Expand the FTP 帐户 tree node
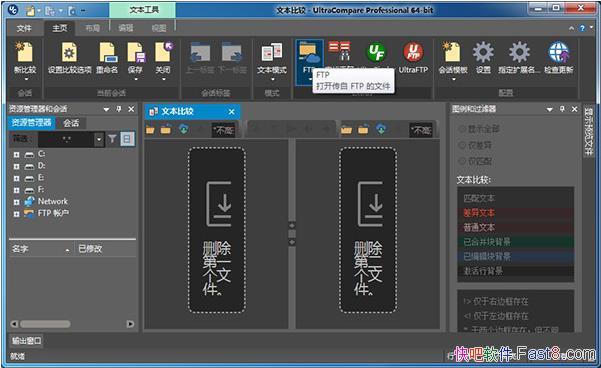The height and width of the screenshot is (368, 601). click(x=16, y=214)
